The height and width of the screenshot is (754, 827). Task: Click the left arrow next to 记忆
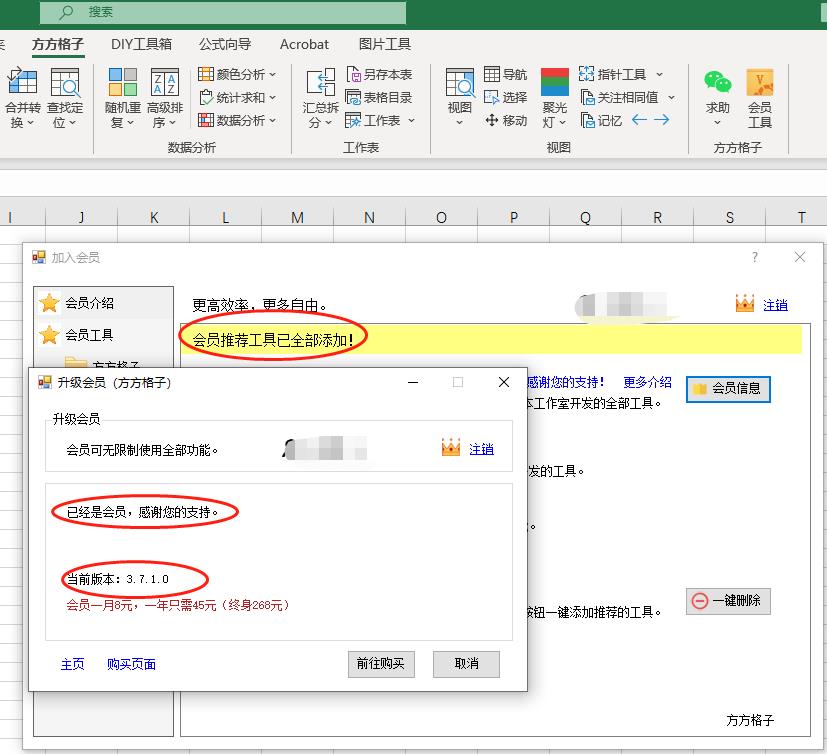pos(639,120)
